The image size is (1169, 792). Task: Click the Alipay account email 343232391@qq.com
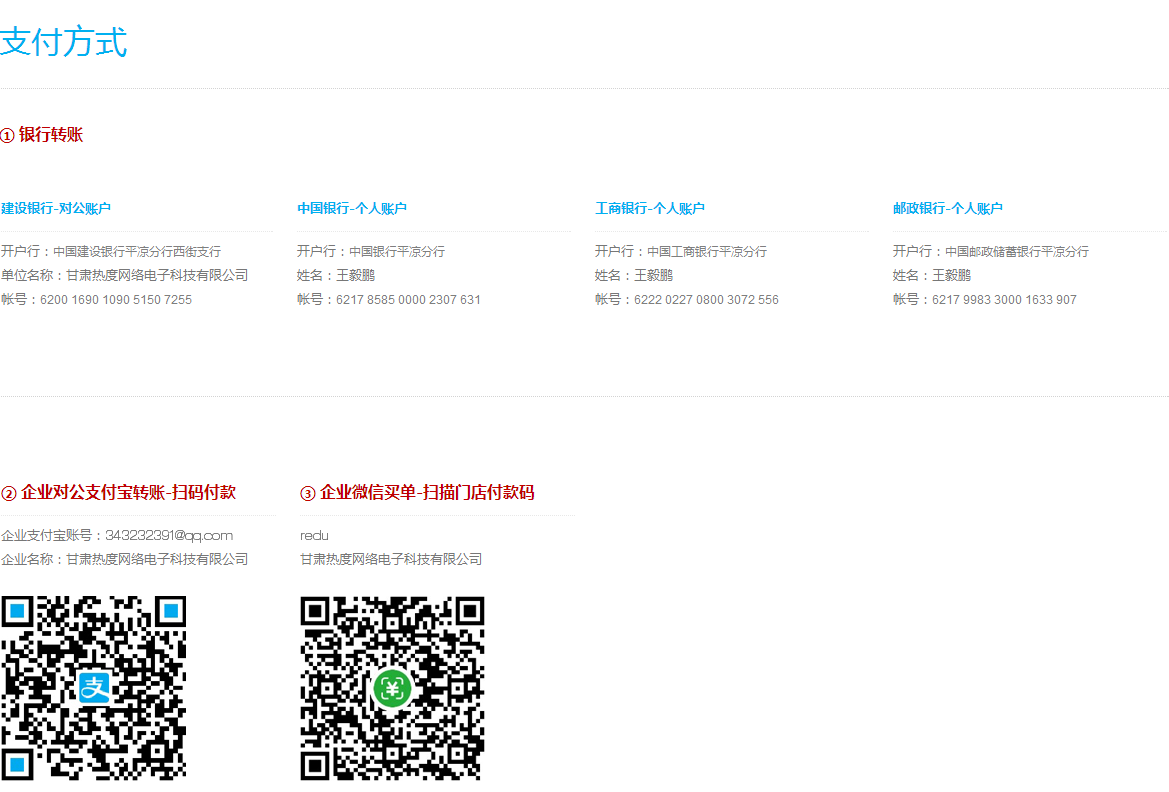[169, 536]
